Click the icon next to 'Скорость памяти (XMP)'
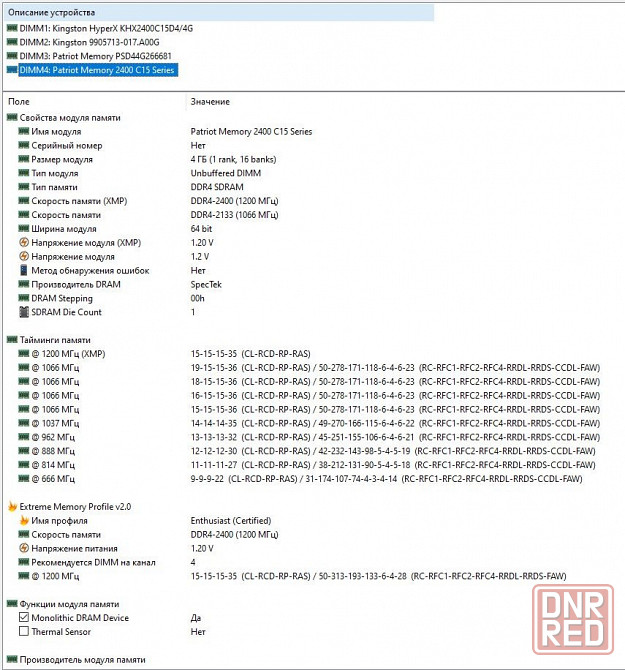 pyautogui.click(x=23, y=200)
